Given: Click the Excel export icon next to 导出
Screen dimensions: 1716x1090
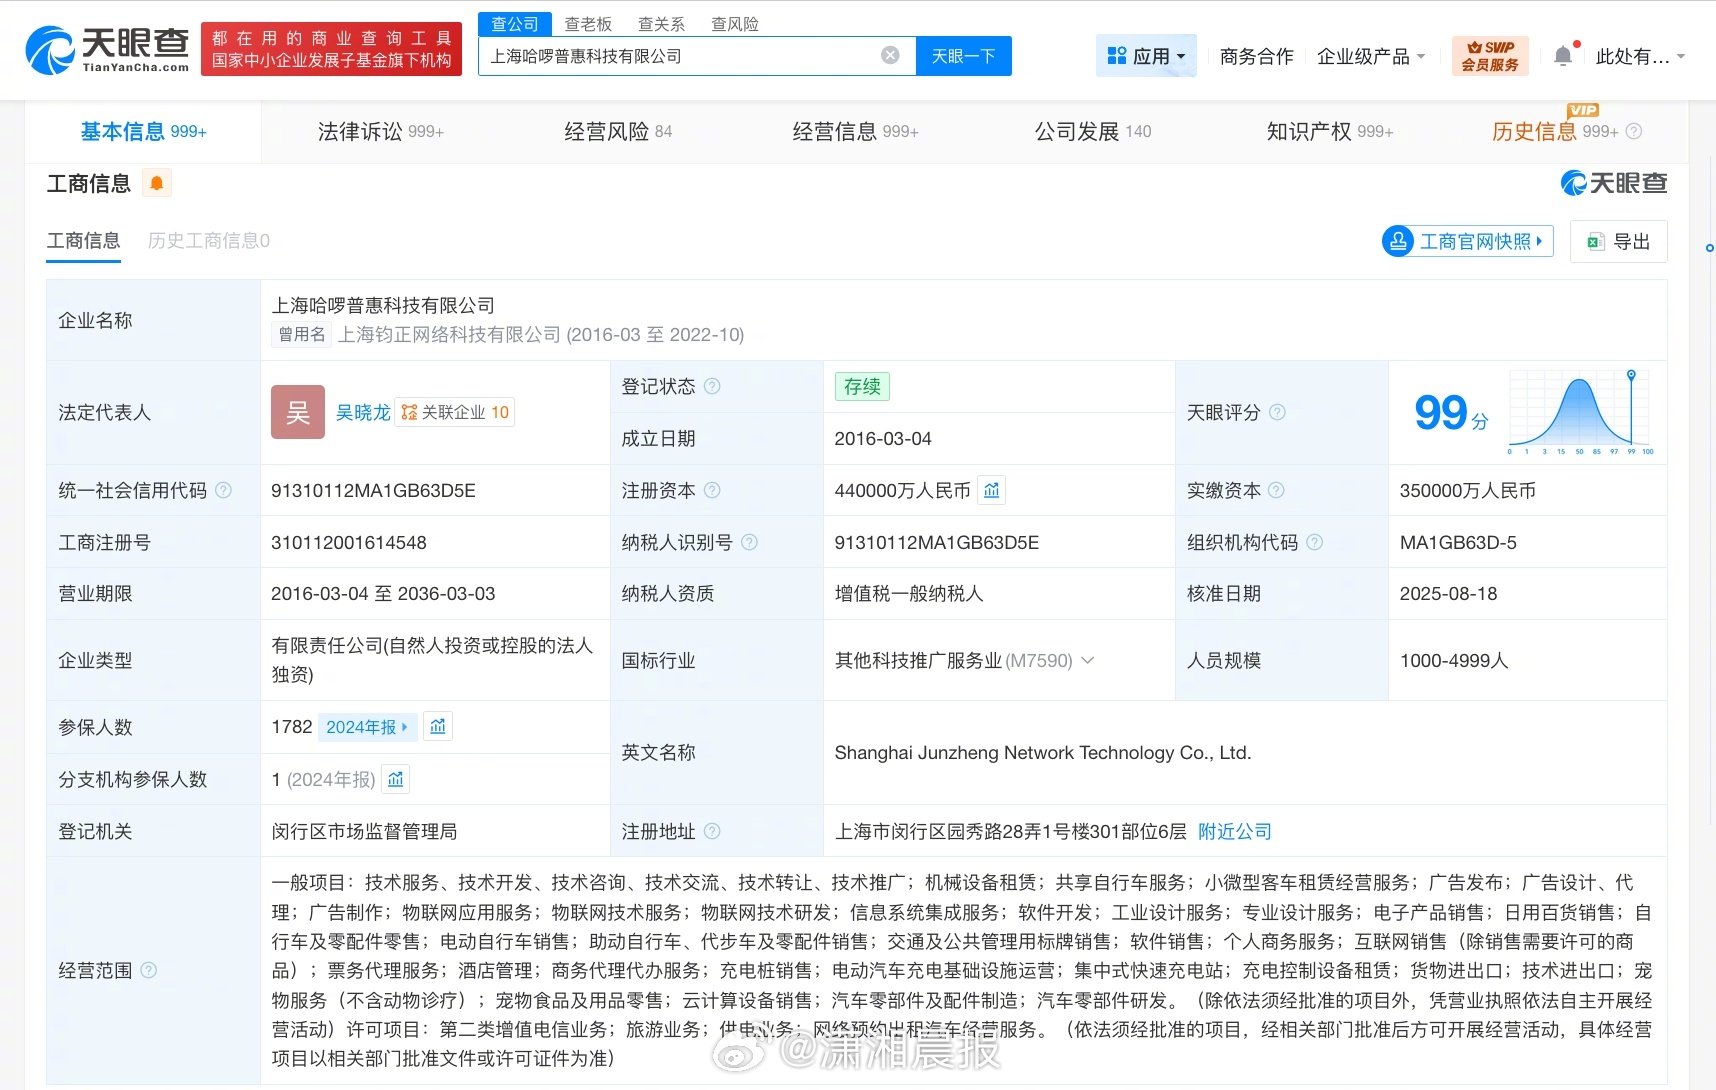Looking at the screenshot, I should 1596,241.
